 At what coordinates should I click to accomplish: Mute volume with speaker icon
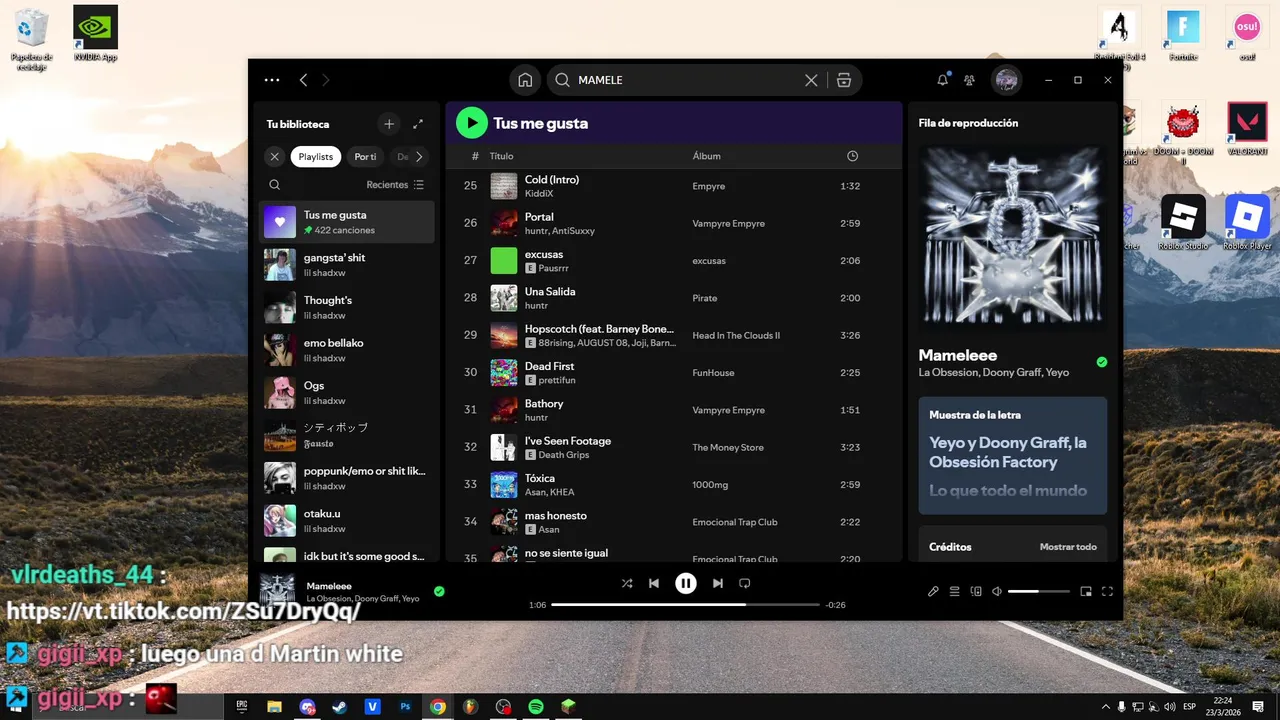[x=997, y=591]
